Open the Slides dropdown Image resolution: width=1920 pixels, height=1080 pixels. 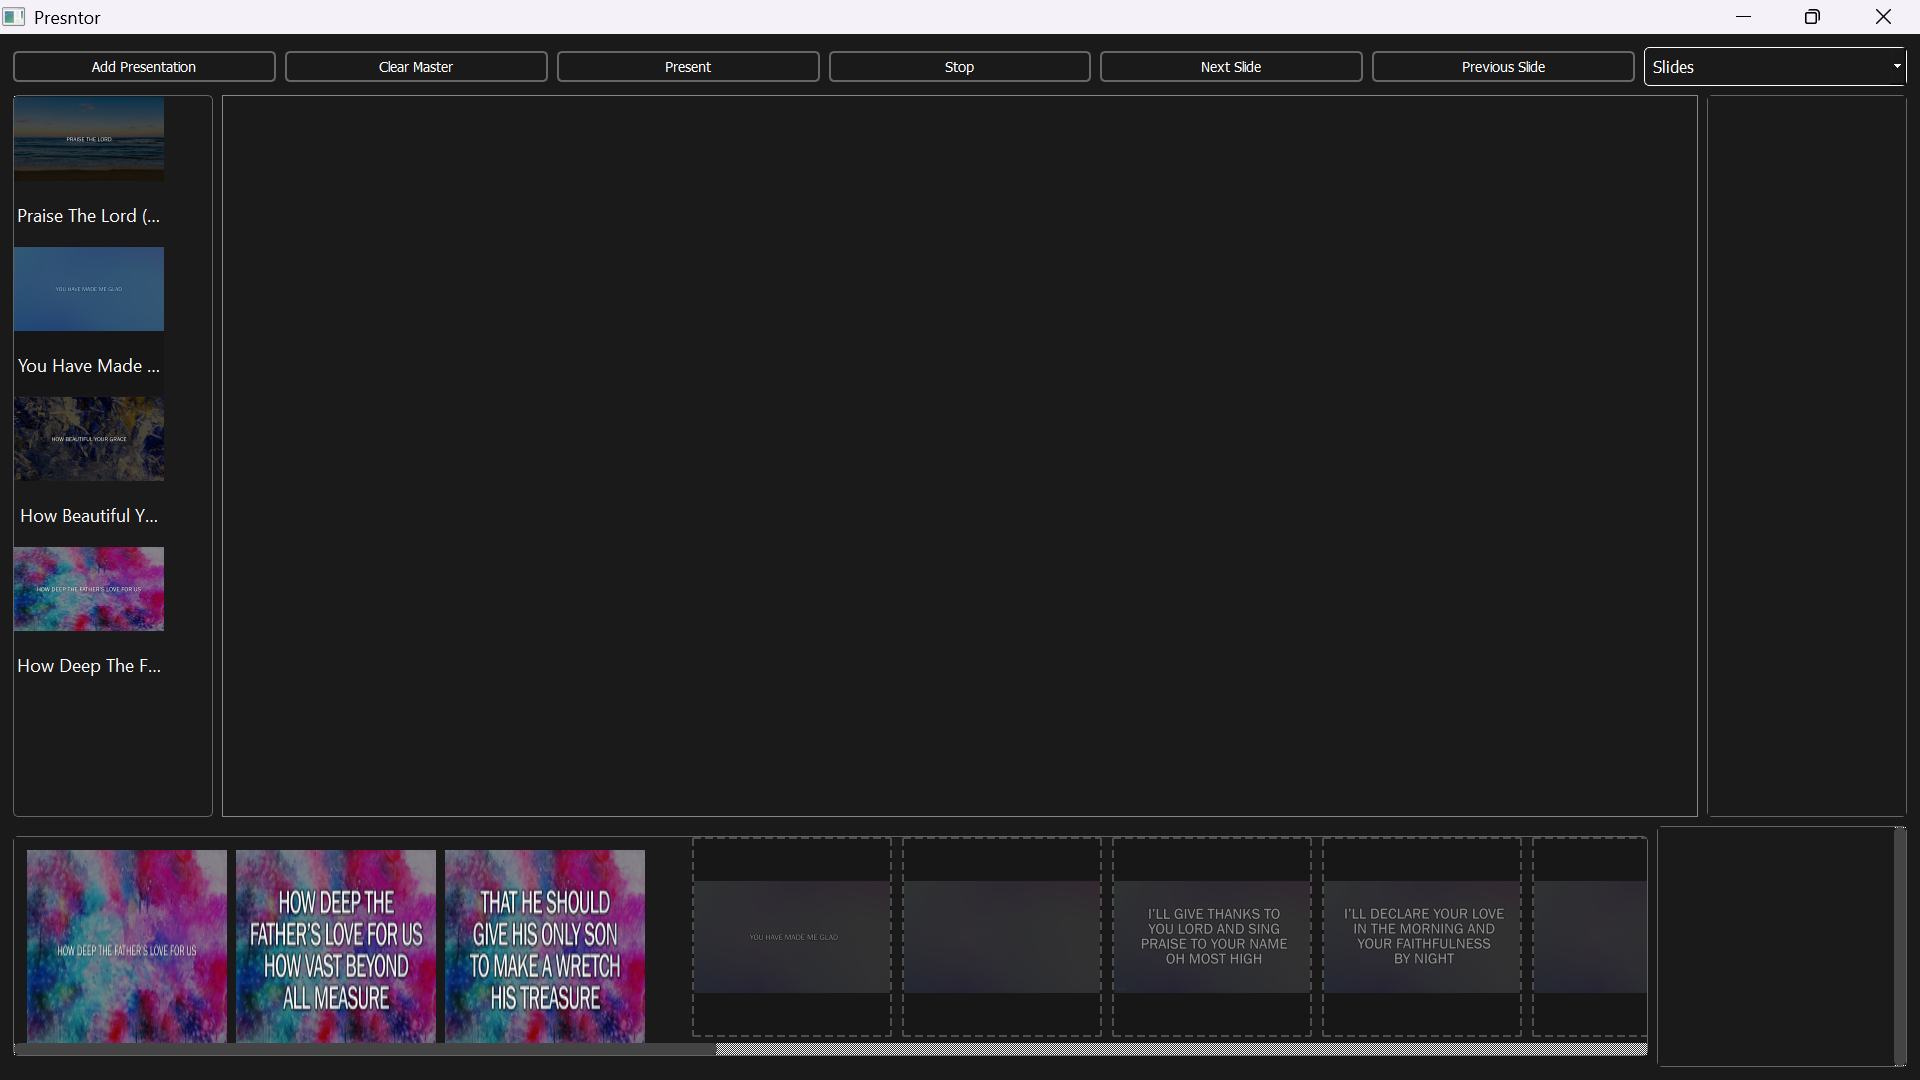(x=1775, y=66)
